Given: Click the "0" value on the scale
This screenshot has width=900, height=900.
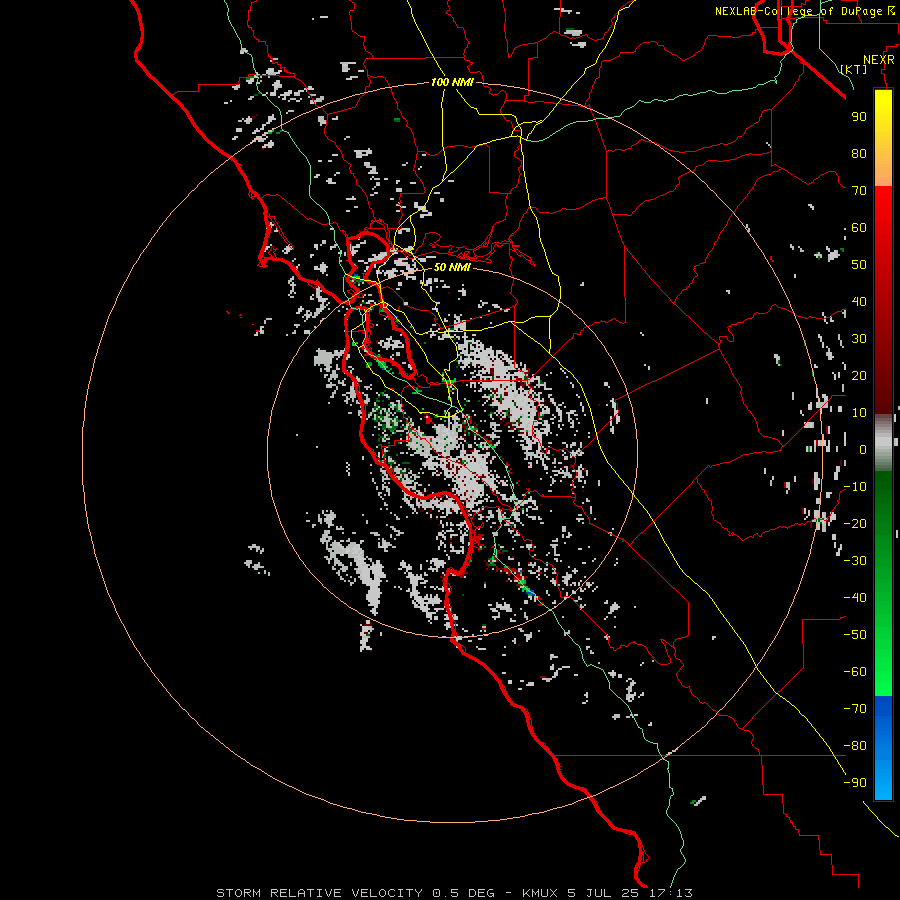Looking at the screenshot, I should 863,449.
